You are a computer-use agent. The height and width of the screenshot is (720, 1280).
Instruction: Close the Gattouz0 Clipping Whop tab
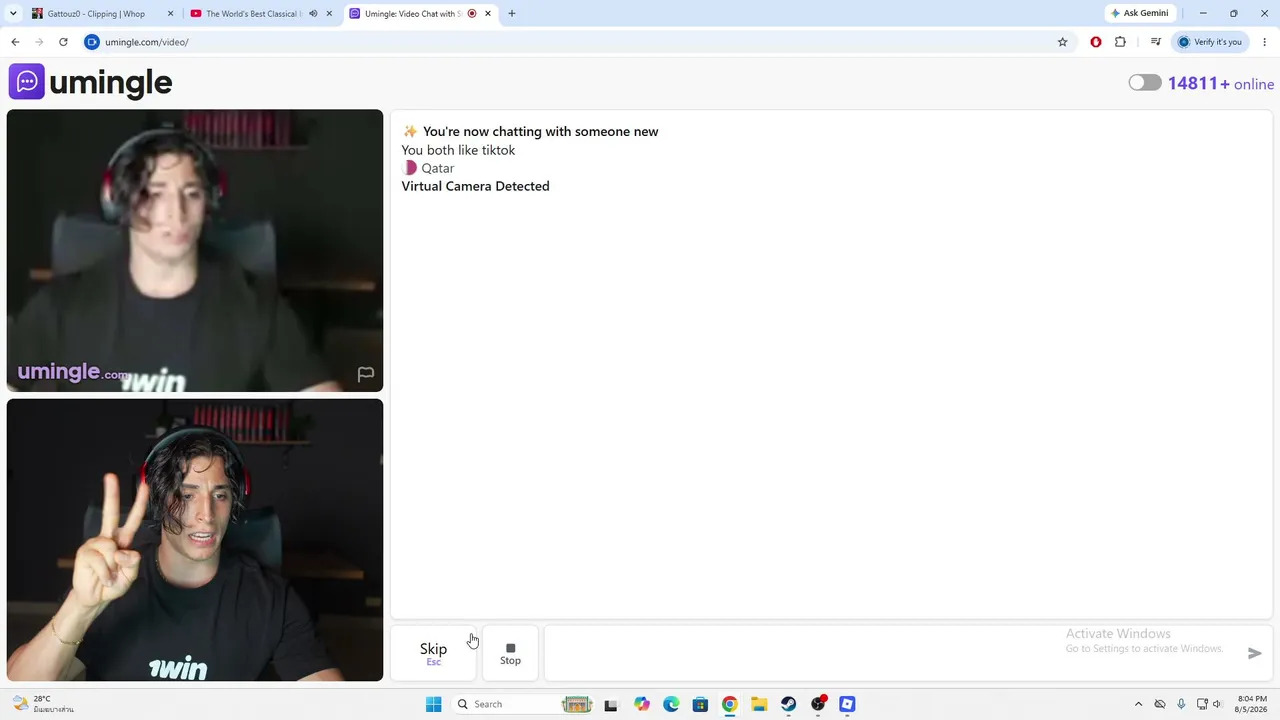point(170,14)
